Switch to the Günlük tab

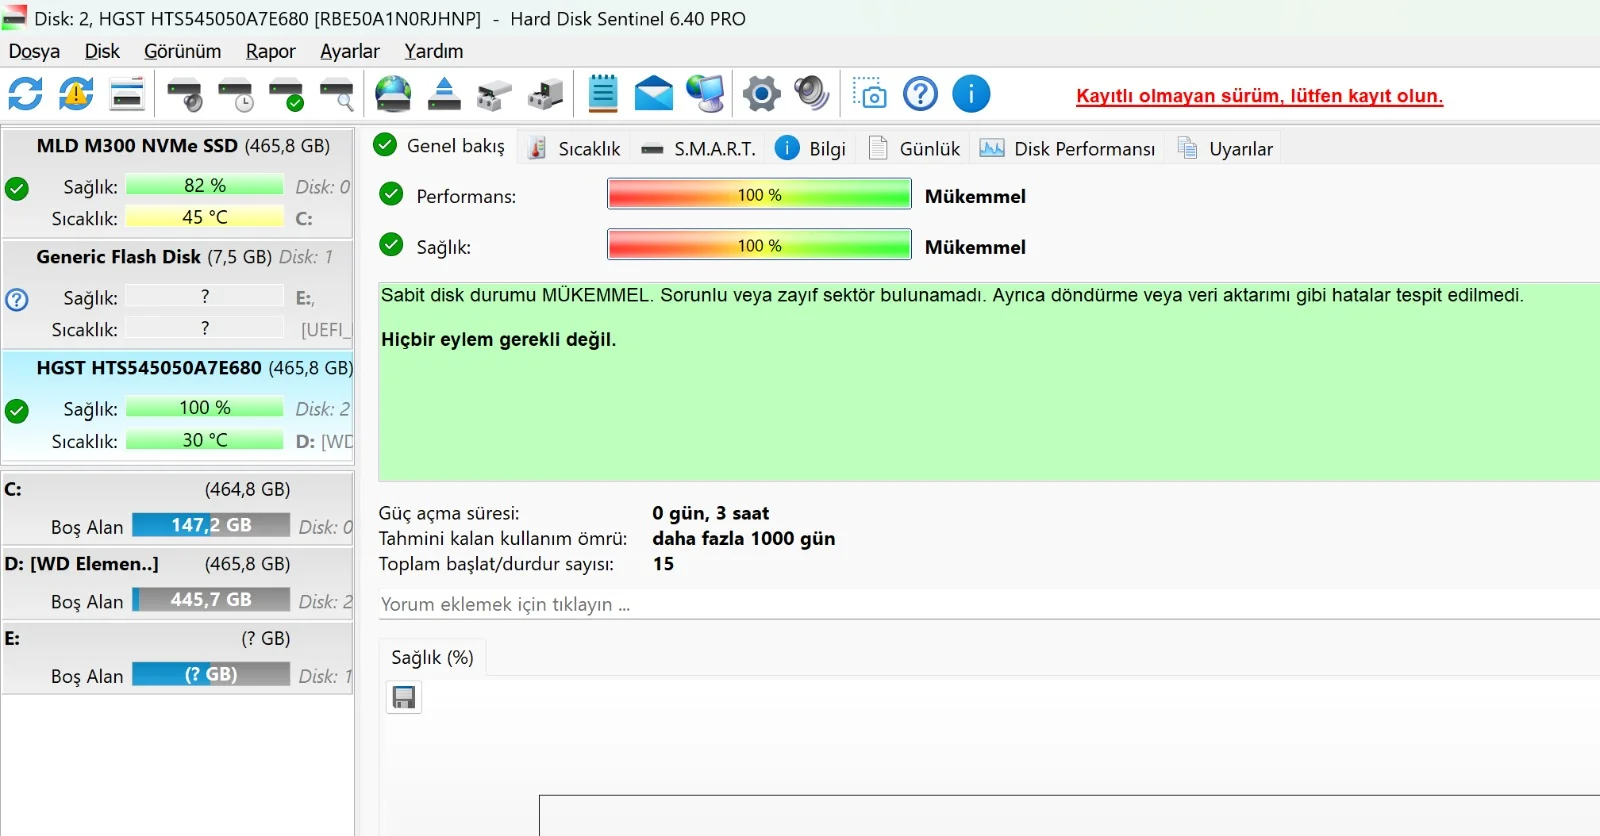point(915,148)
